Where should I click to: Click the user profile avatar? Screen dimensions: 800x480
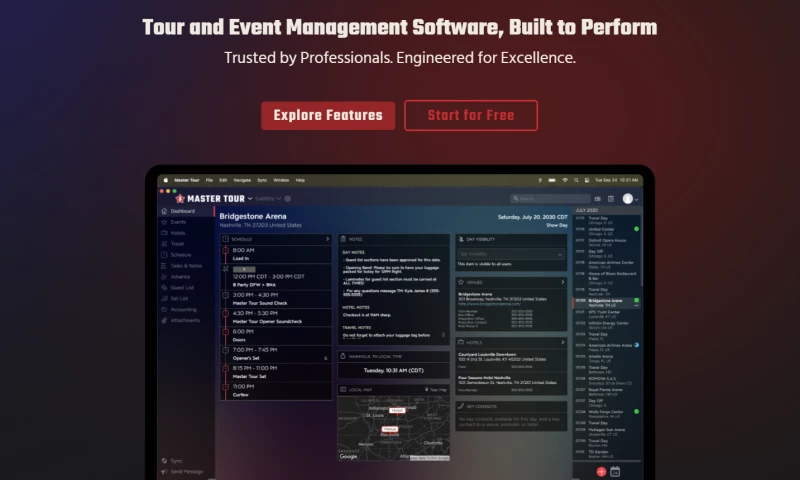(628, 198)
